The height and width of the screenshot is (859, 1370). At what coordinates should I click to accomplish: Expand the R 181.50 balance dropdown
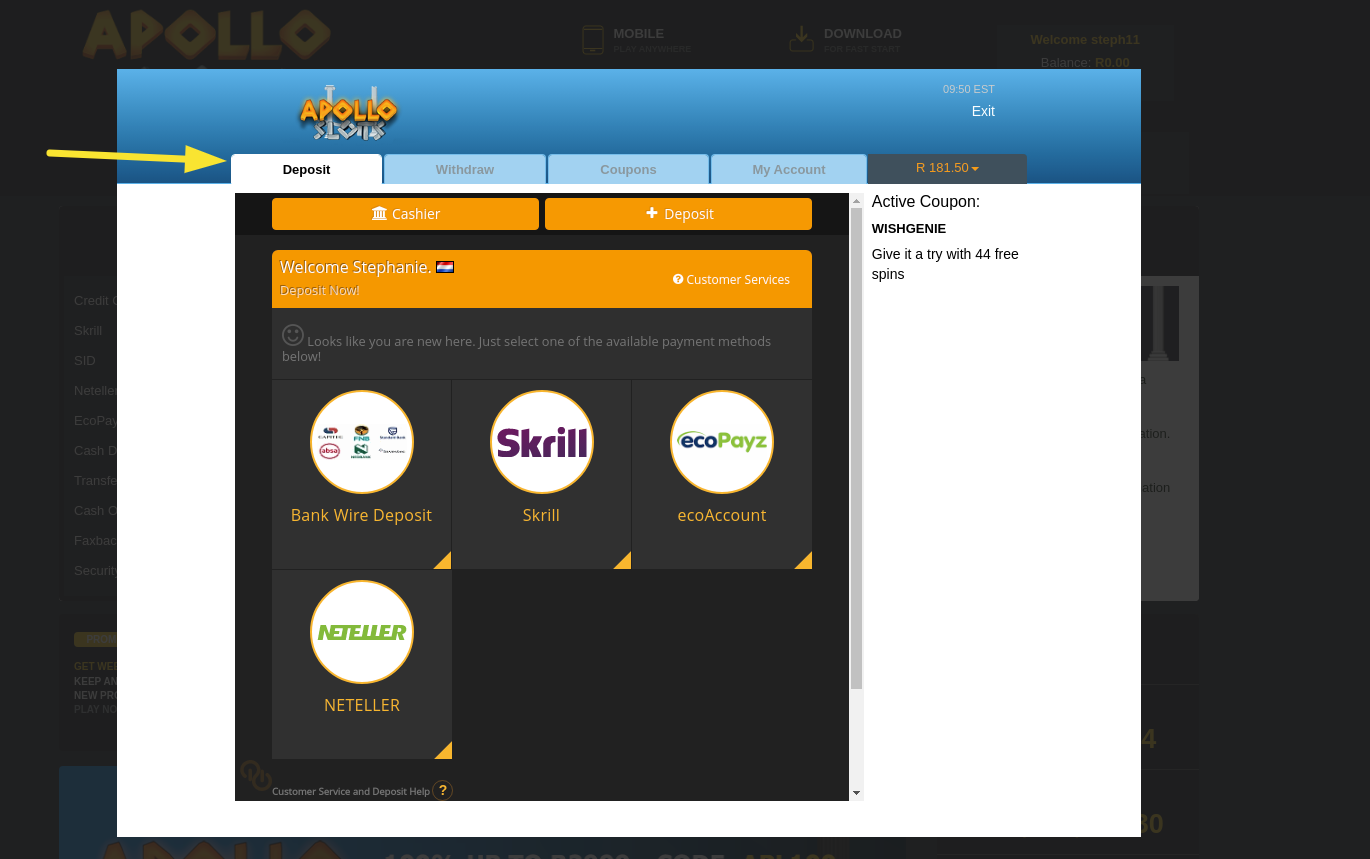pos(947,168)
